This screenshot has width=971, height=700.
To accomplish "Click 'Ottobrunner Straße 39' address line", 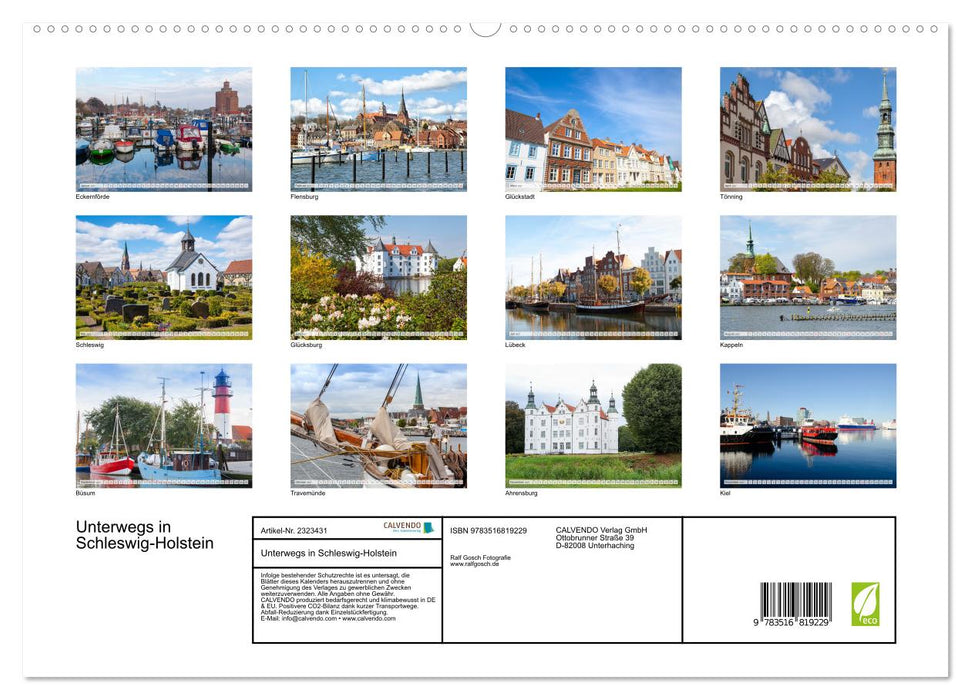I will 594,538.
